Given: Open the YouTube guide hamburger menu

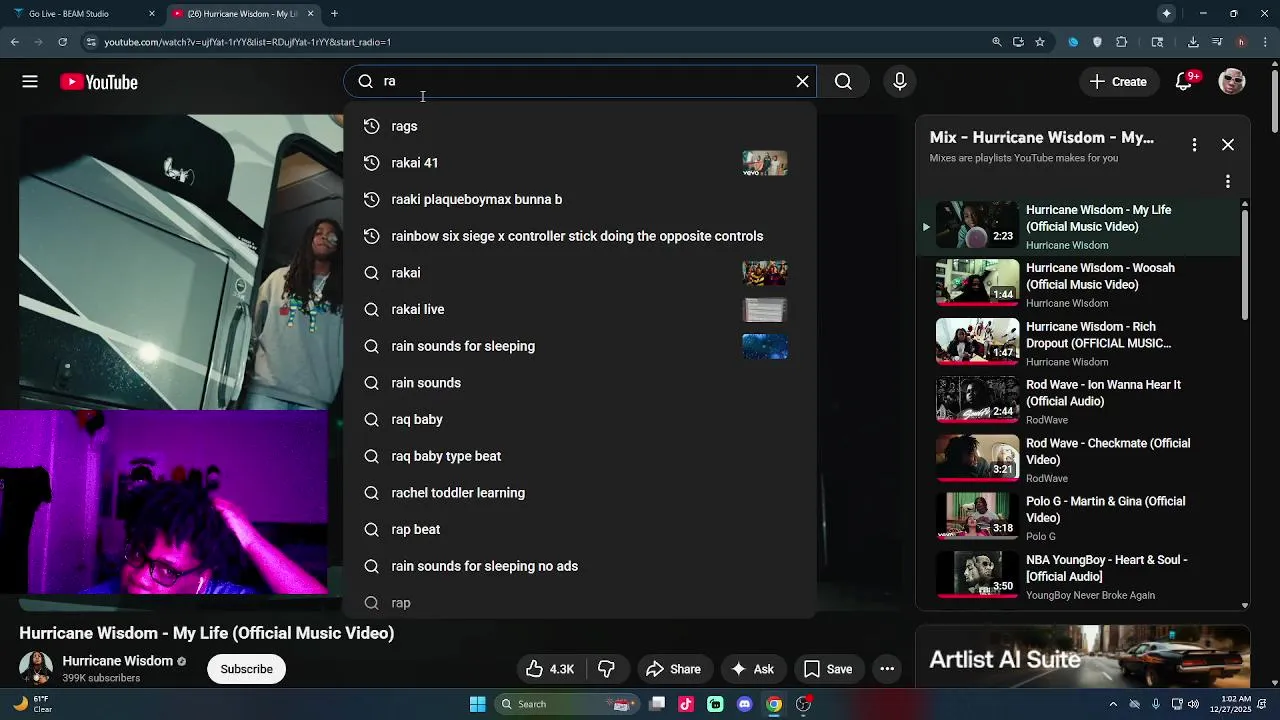Looking at the screenshot, I should click(x=30, y=82).
